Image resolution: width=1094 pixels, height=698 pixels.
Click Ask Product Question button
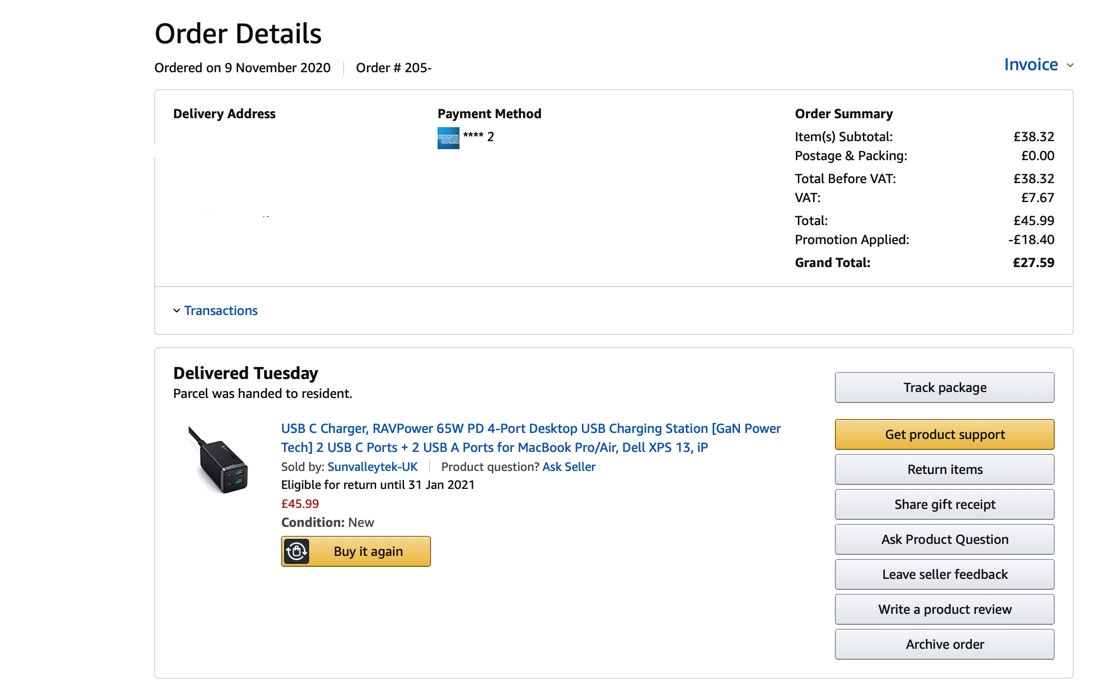pos(944,540)
